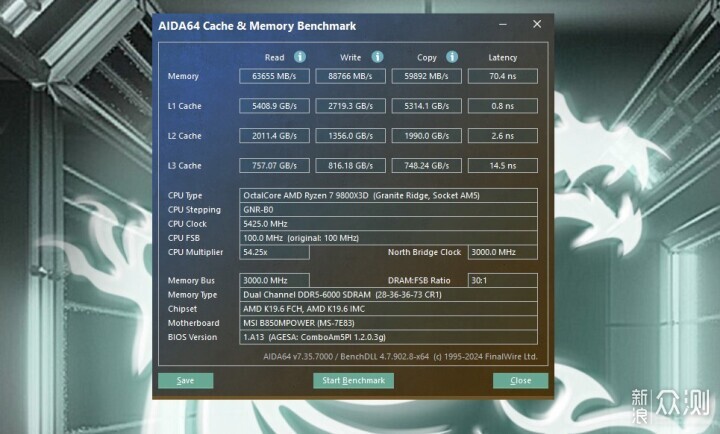The width and height of the screenshot is (720, 434).
Task: Click DRAM:FSB Ratio value 30:1
Action: coord(503,281)
